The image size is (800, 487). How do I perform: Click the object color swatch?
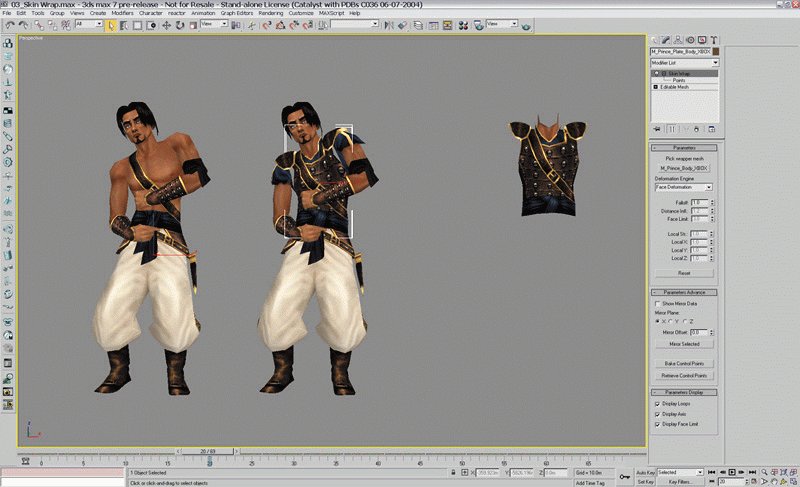pyautogui.click(x=716, y=52)
